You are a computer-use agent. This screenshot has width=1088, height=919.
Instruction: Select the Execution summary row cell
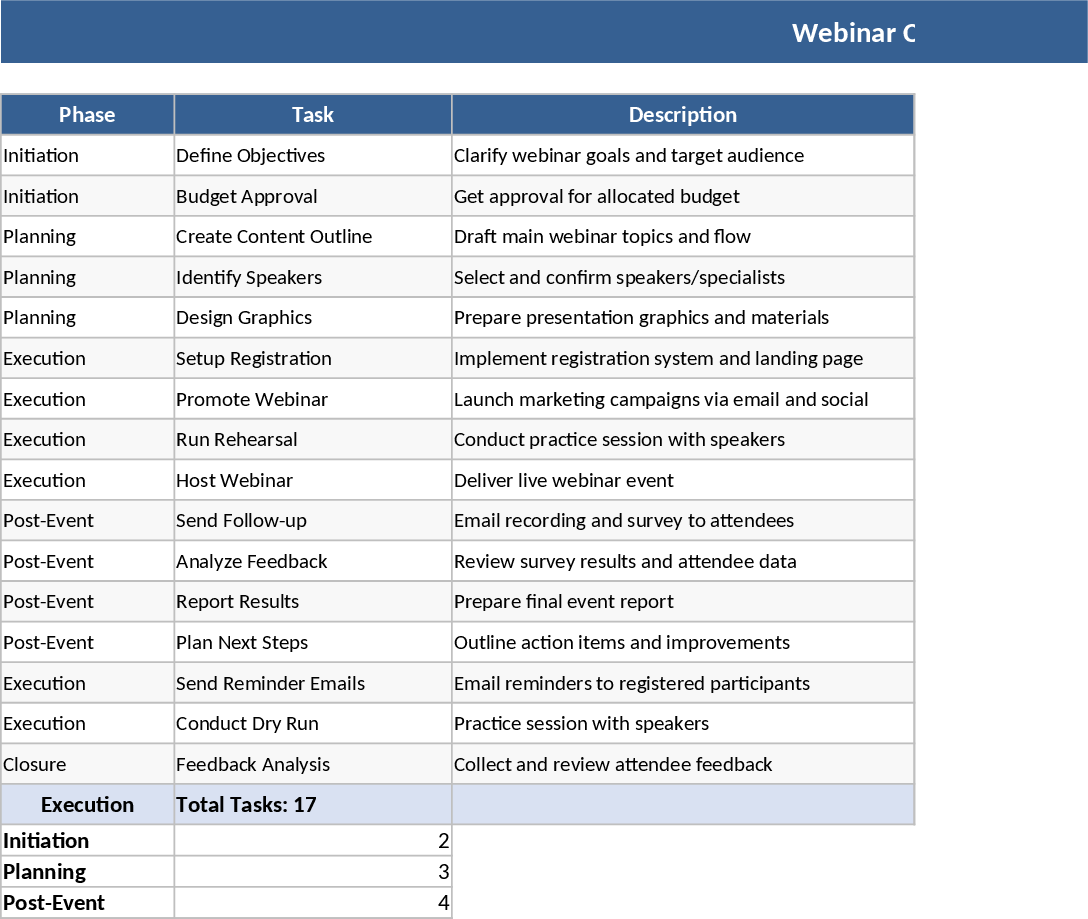point(87,804)
